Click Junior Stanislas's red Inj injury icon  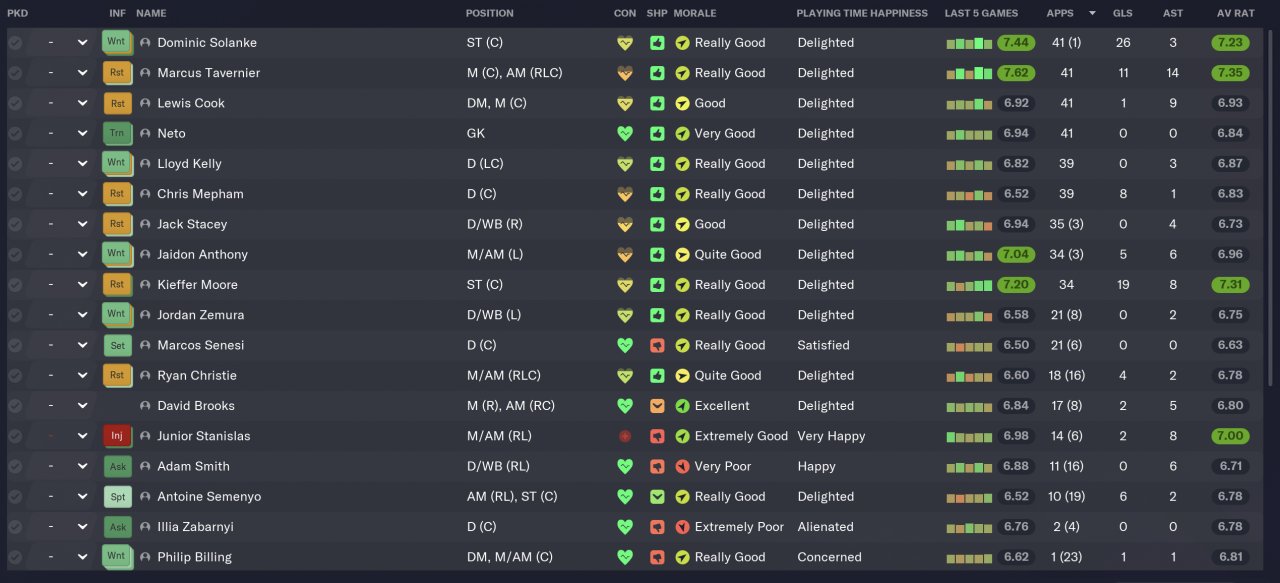click(x=116, y=436)
